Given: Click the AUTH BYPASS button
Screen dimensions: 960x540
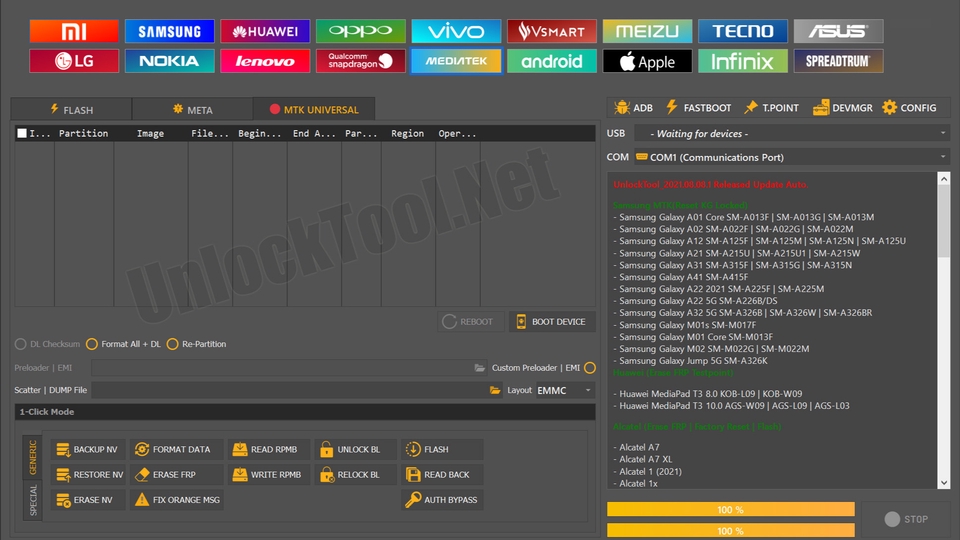Looking at the screenshot, I should click(442, 500).
